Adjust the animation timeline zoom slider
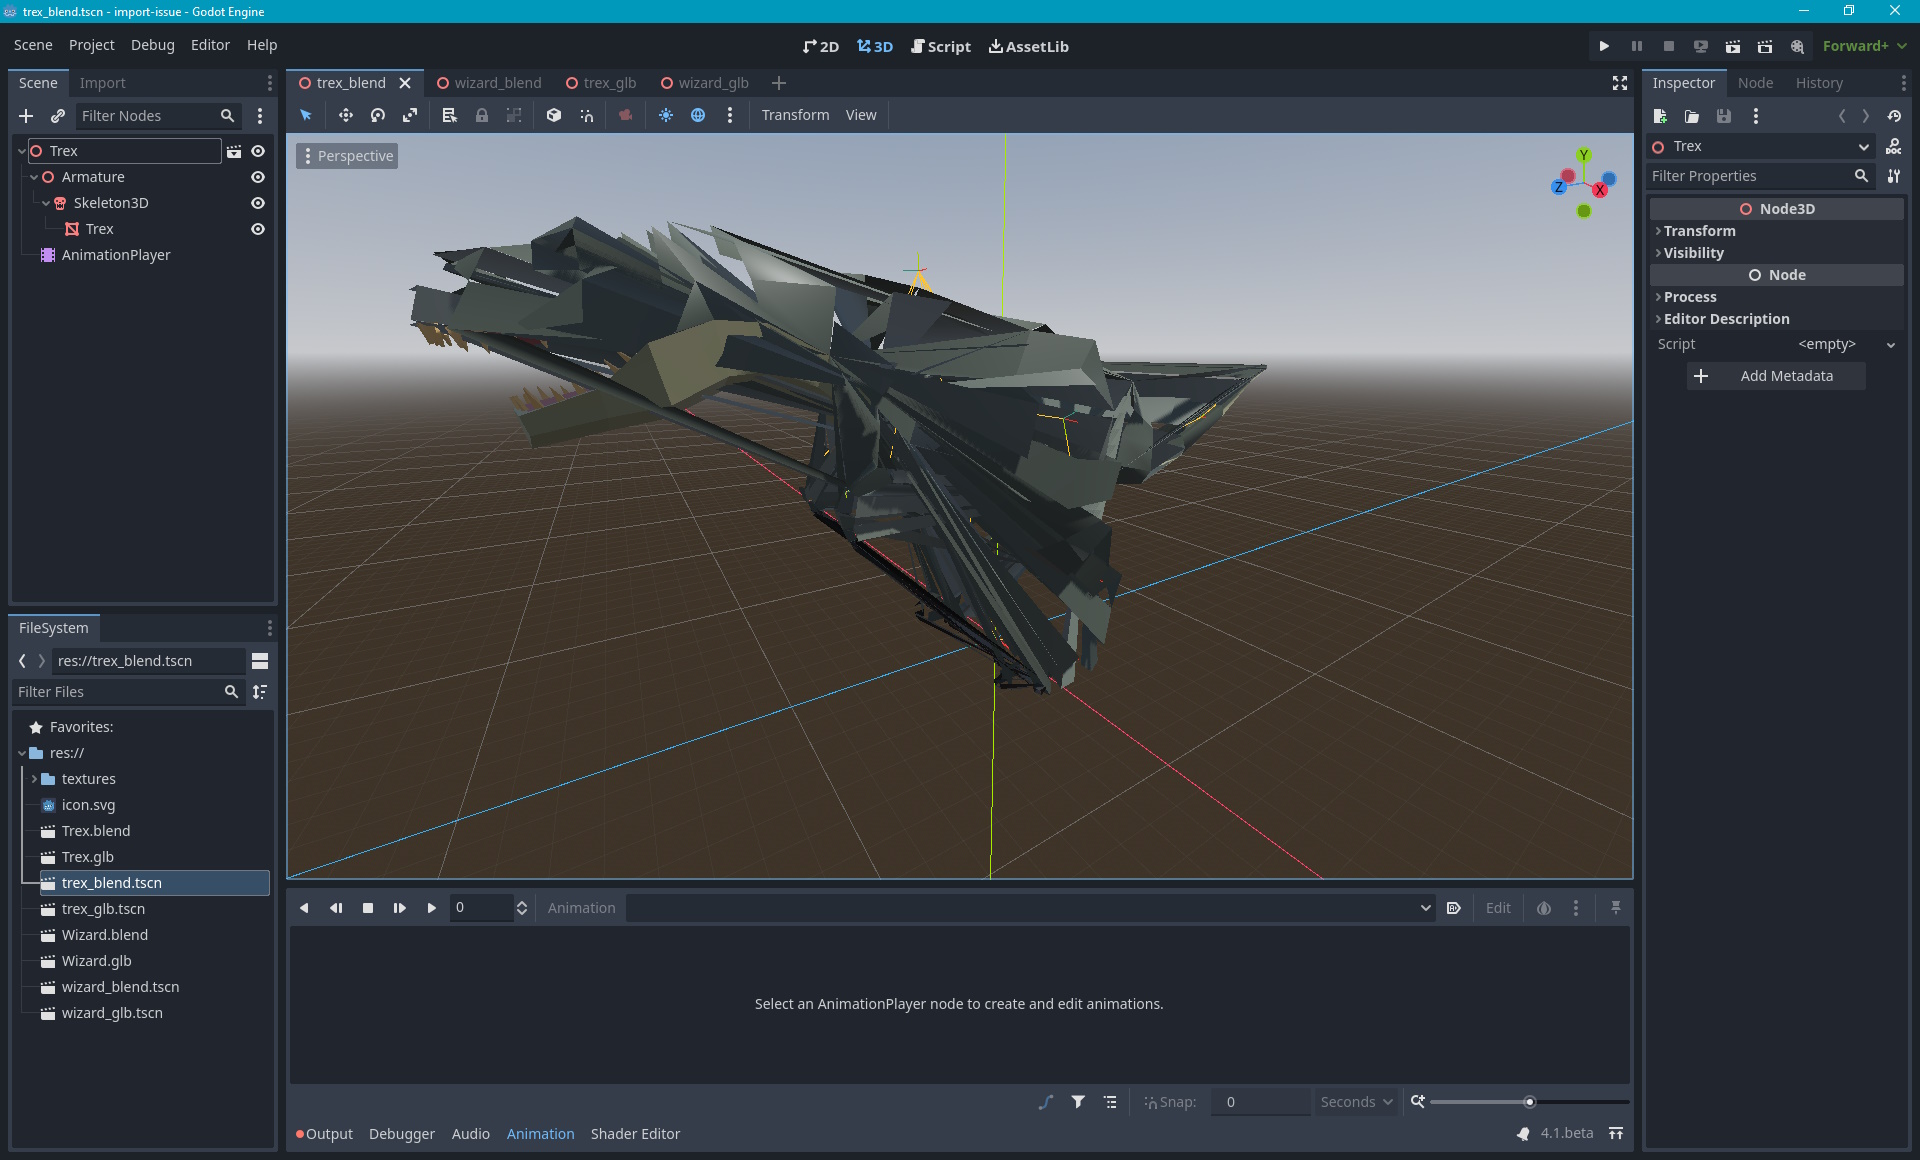Screen dimensions: 1920x1160 click(x=1529, y=1102)
